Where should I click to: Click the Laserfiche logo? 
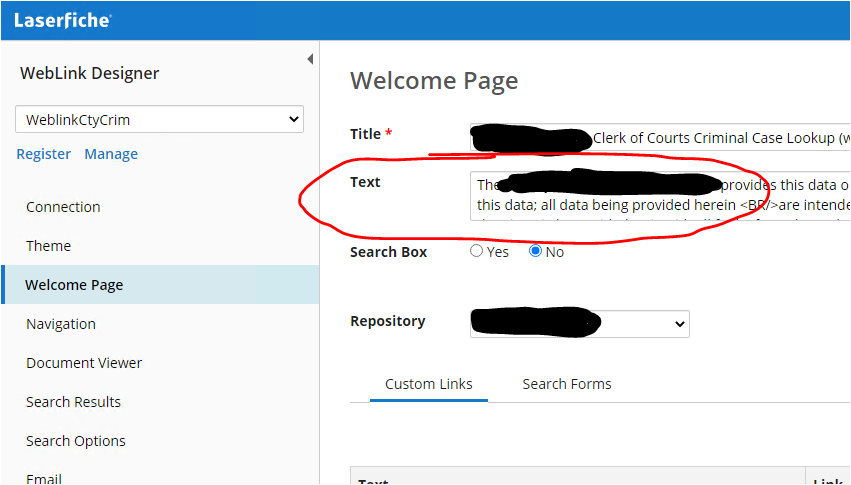62,20
